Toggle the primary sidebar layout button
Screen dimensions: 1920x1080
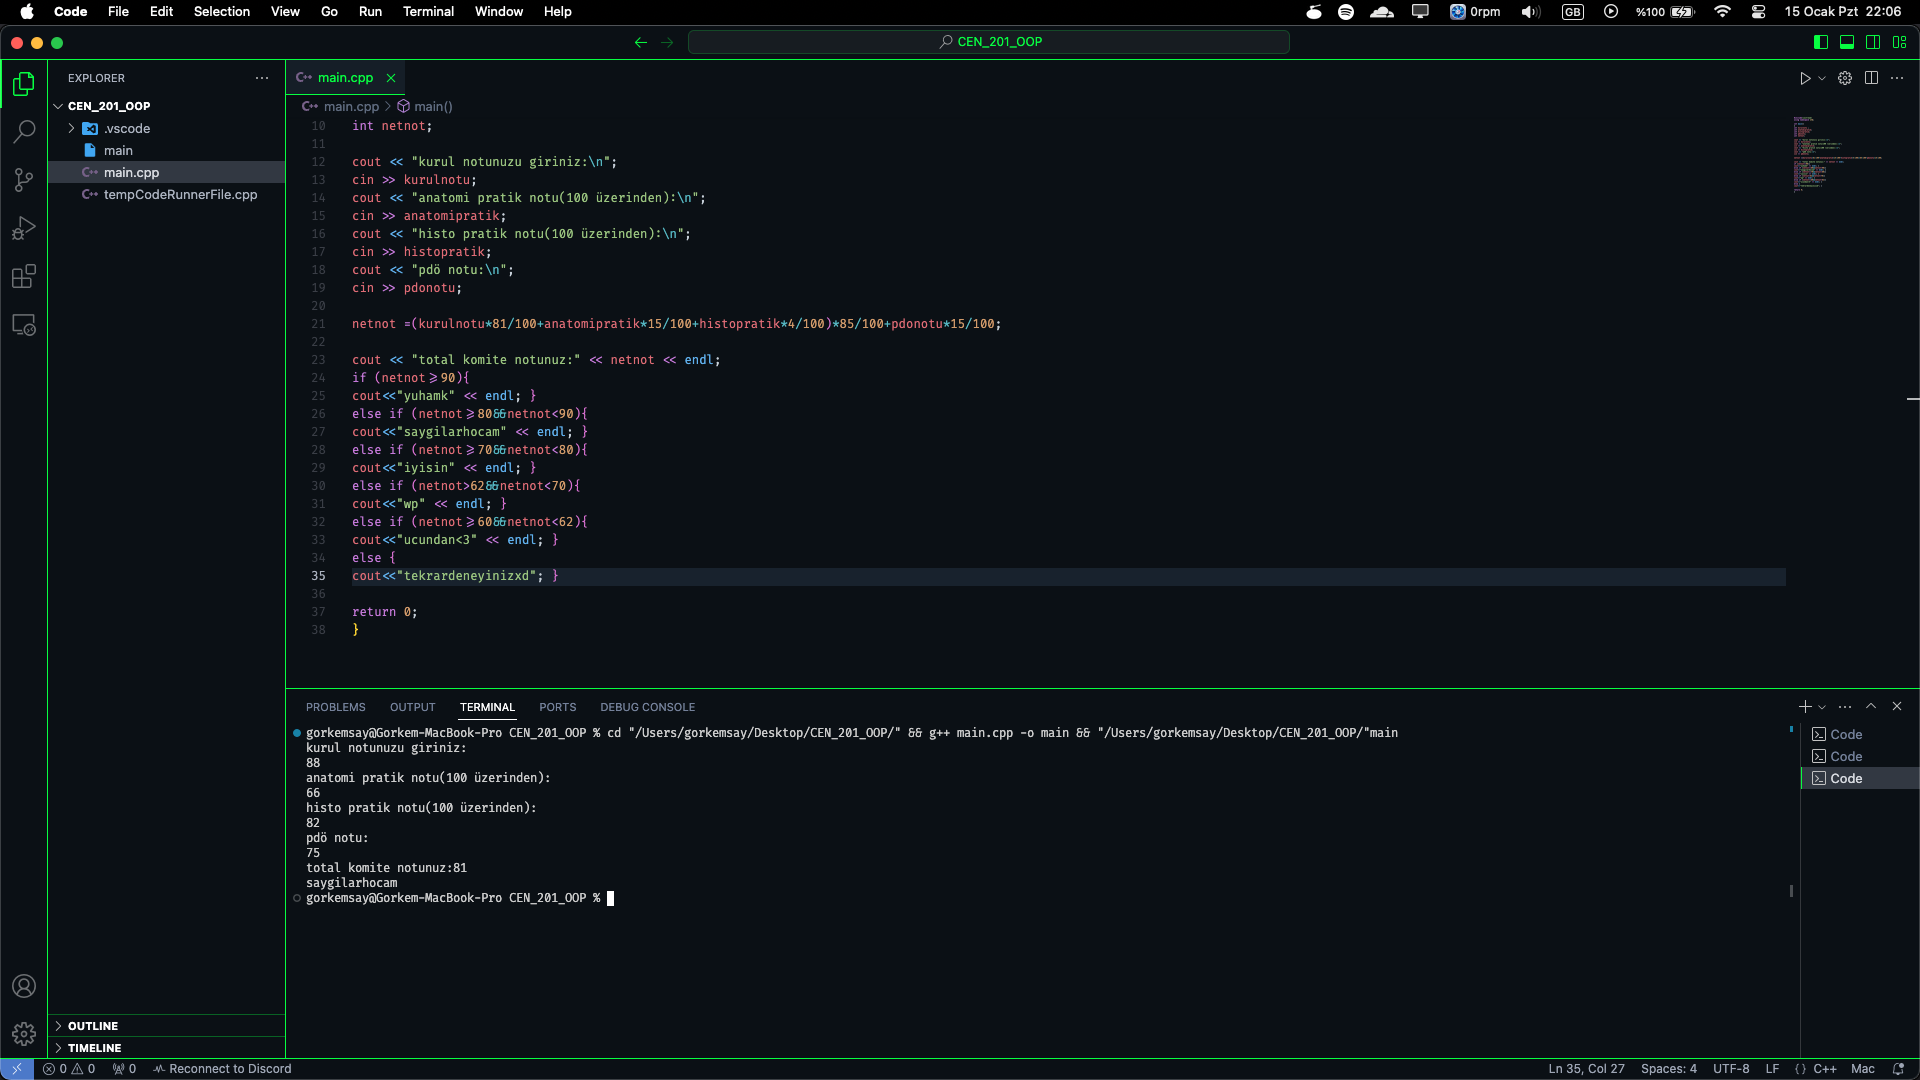point(1821,42)
